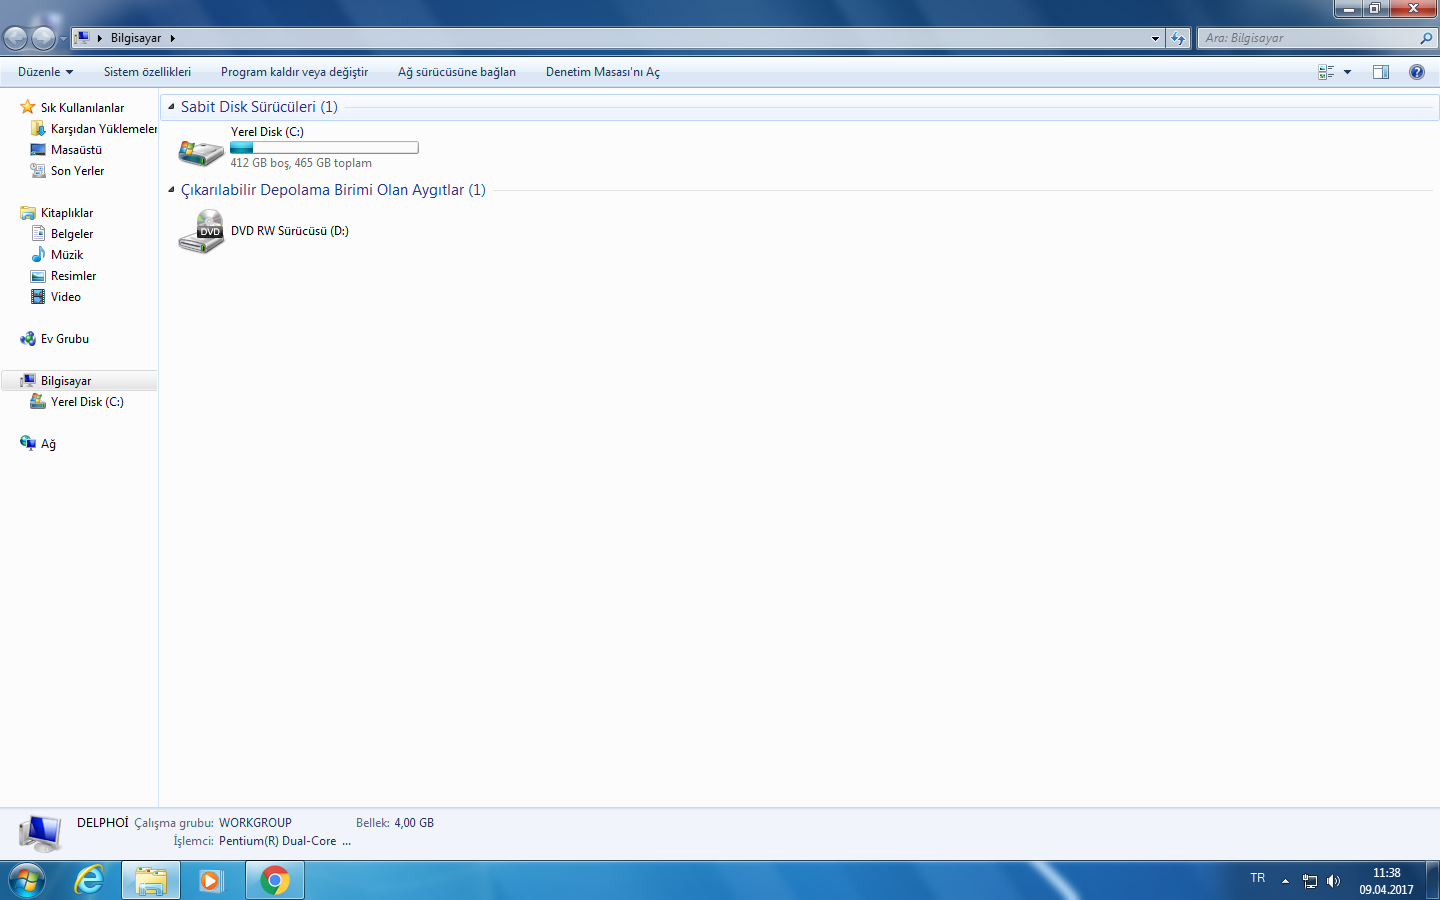Open the Son Yerler icon
The image size is (1440, 900).
[x=38, y=170]
